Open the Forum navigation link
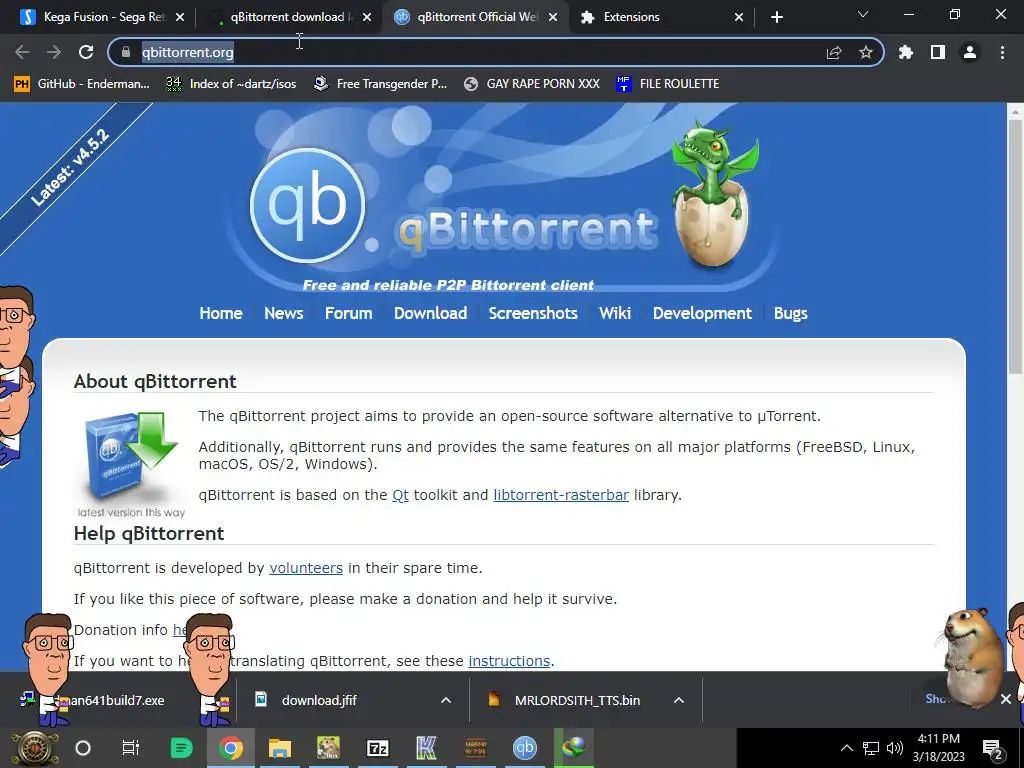Screen dimensions: 1024x768 [348, 313]
